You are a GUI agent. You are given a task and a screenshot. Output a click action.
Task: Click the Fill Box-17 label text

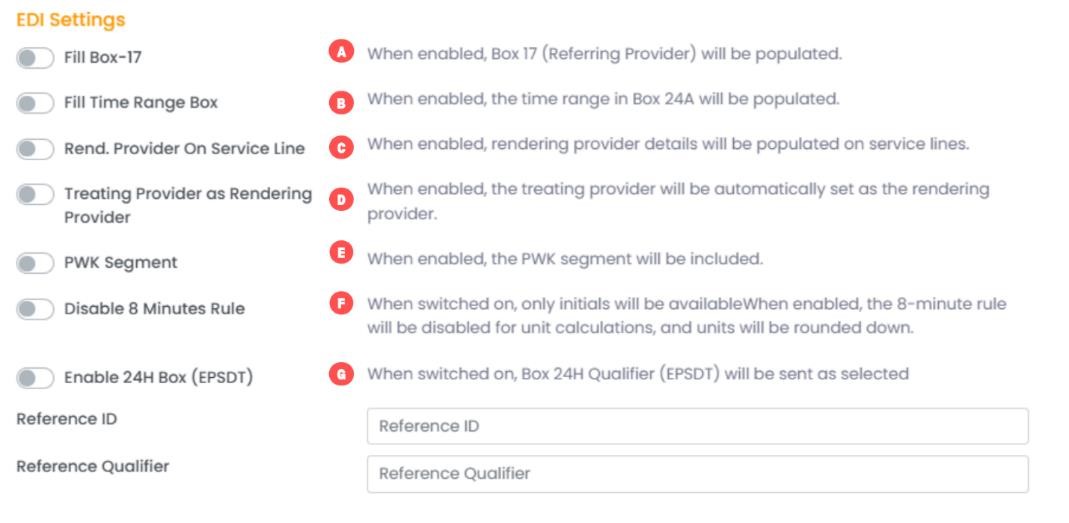tap(103, 58)
